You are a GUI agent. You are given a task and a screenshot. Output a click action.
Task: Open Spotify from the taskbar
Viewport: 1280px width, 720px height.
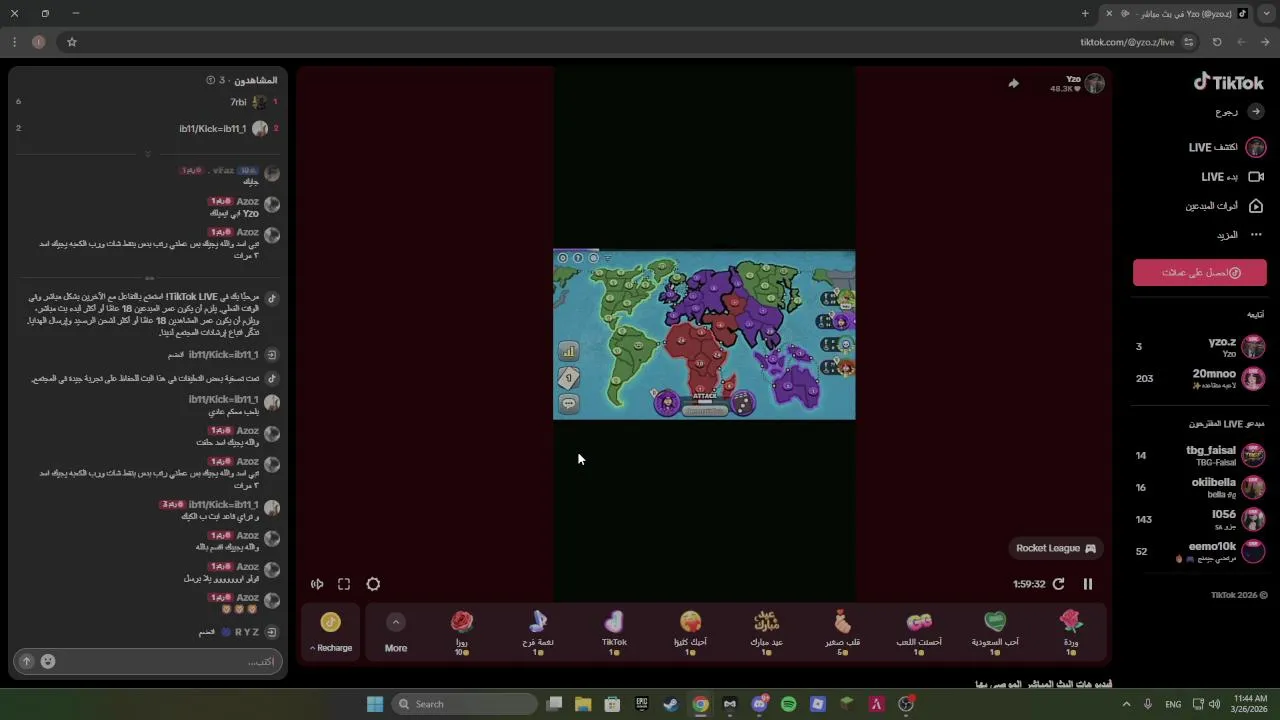point(788,704)
